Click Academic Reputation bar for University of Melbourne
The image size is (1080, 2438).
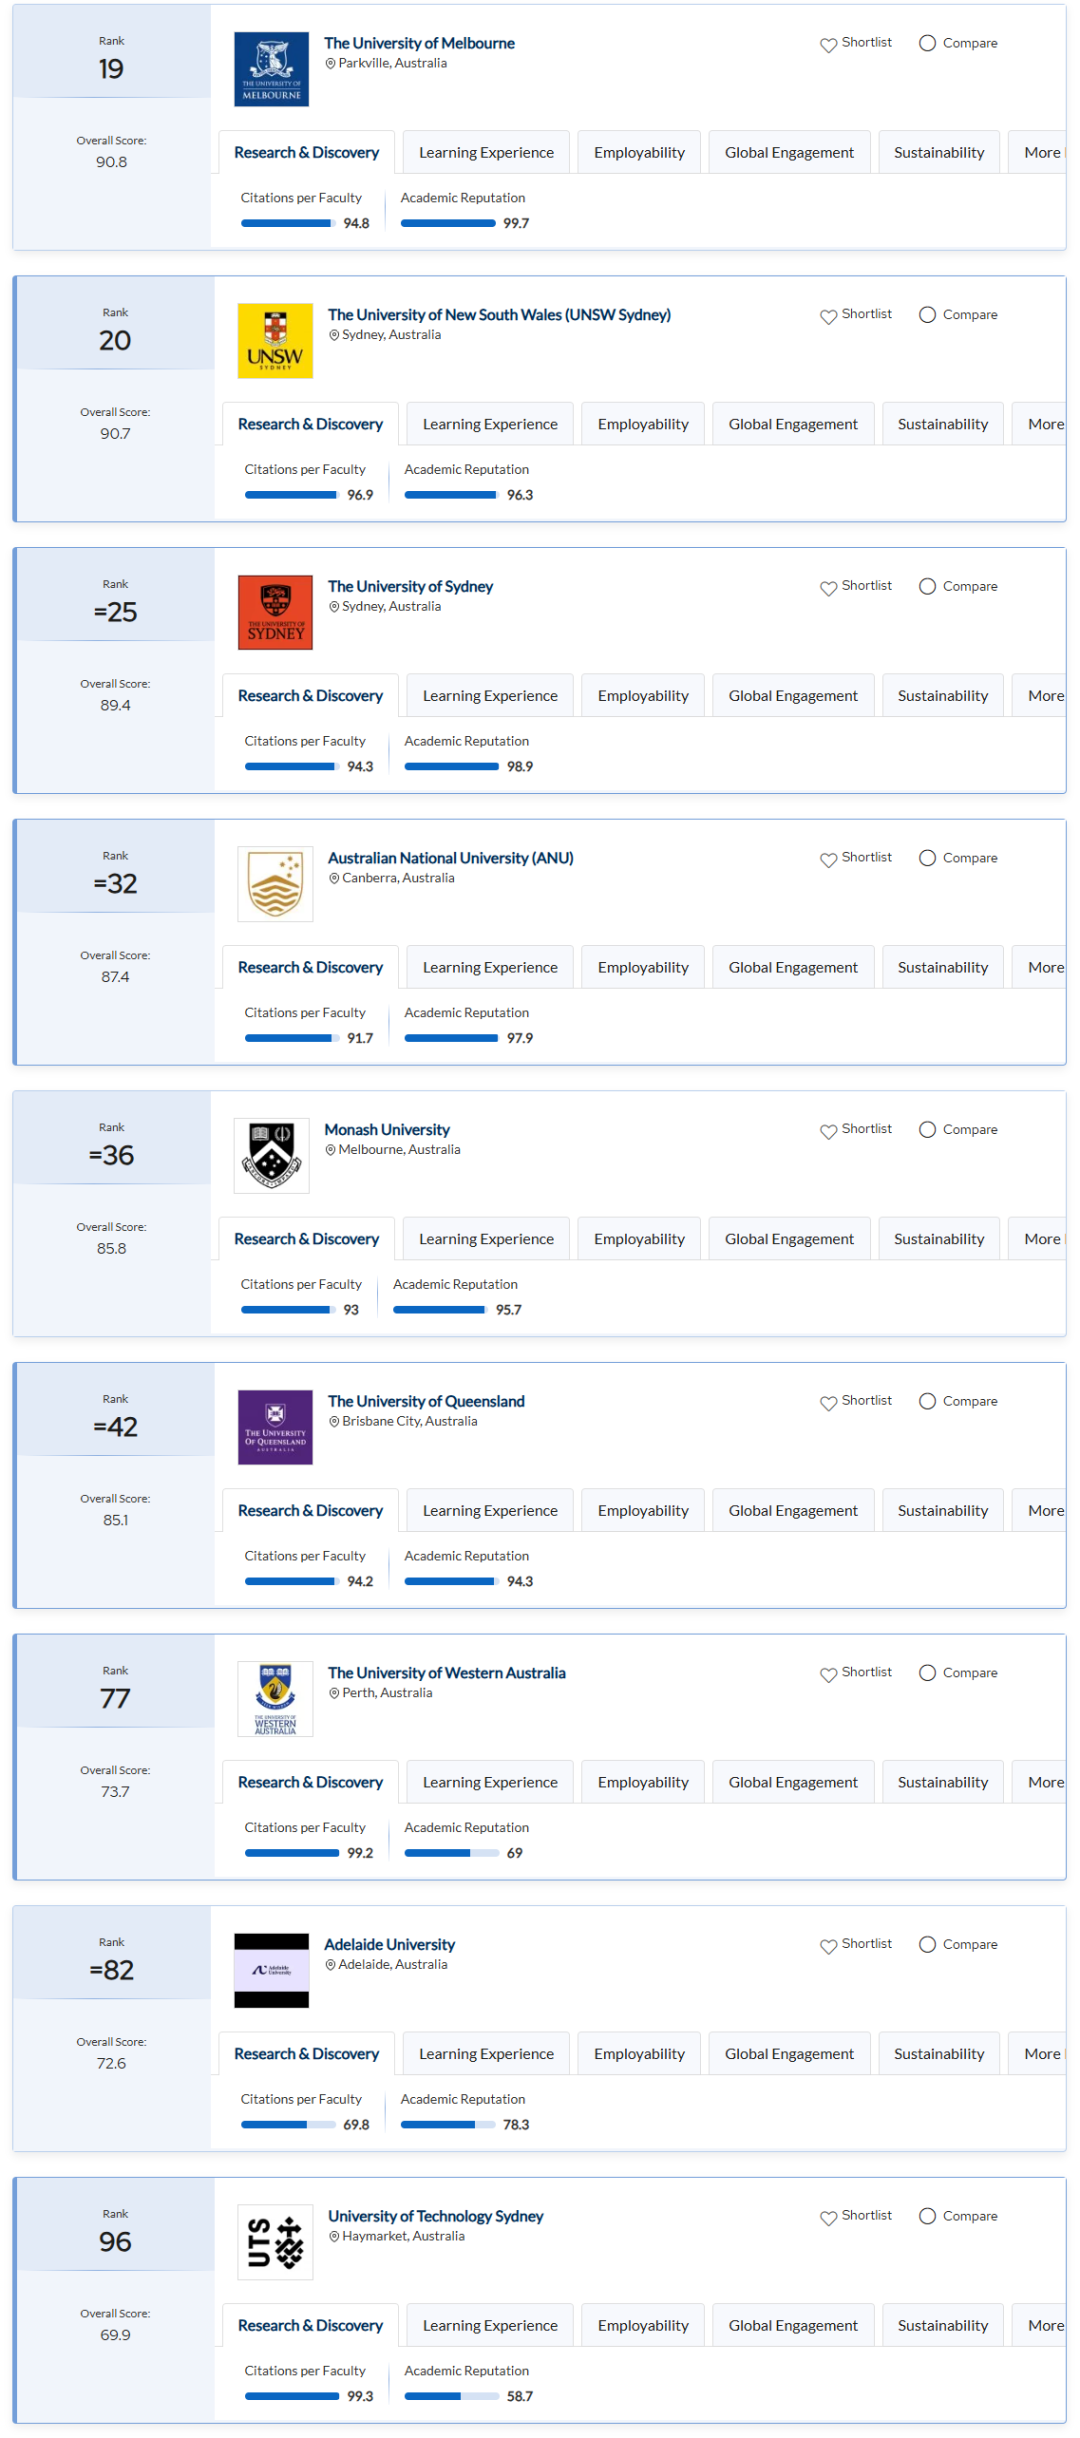(x=448, y=223)
